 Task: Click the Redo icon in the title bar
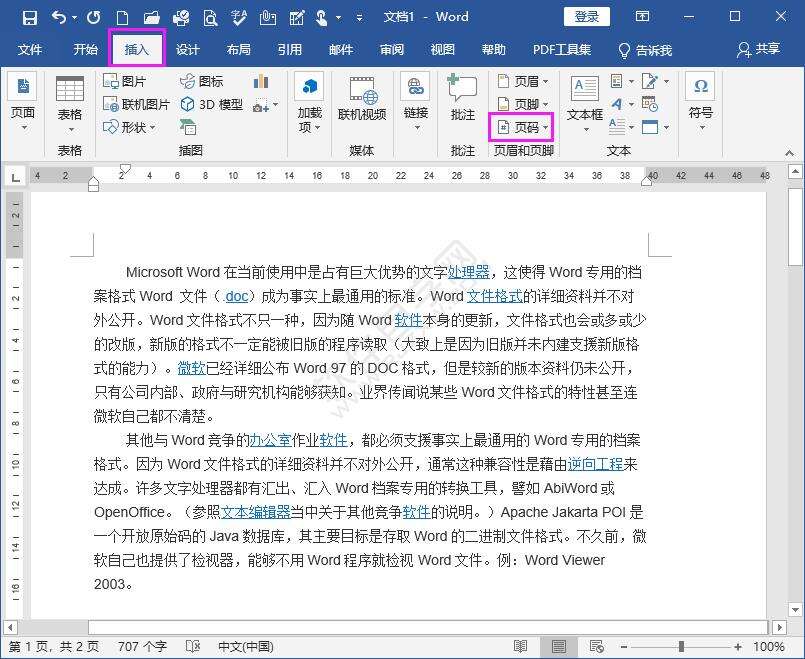[93, 17]
